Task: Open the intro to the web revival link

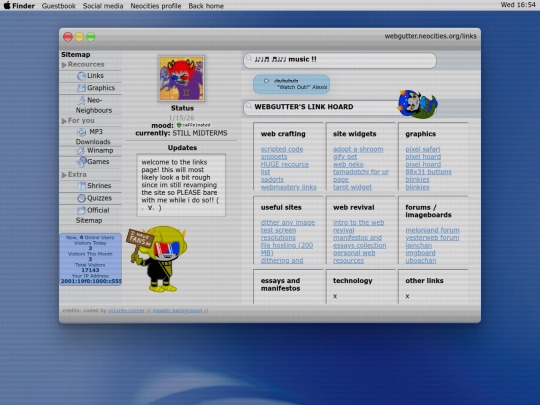Action: 359,226
